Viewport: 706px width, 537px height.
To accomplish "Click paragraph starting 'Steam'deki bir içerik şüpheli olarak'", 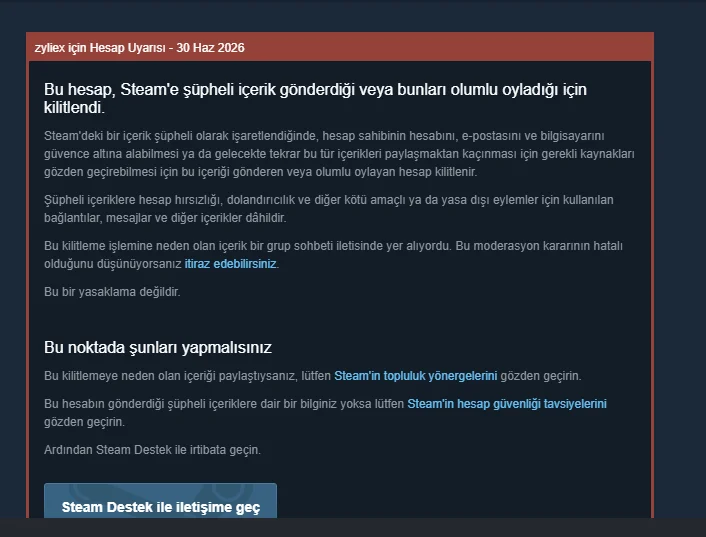I will [x=339, y=154].
